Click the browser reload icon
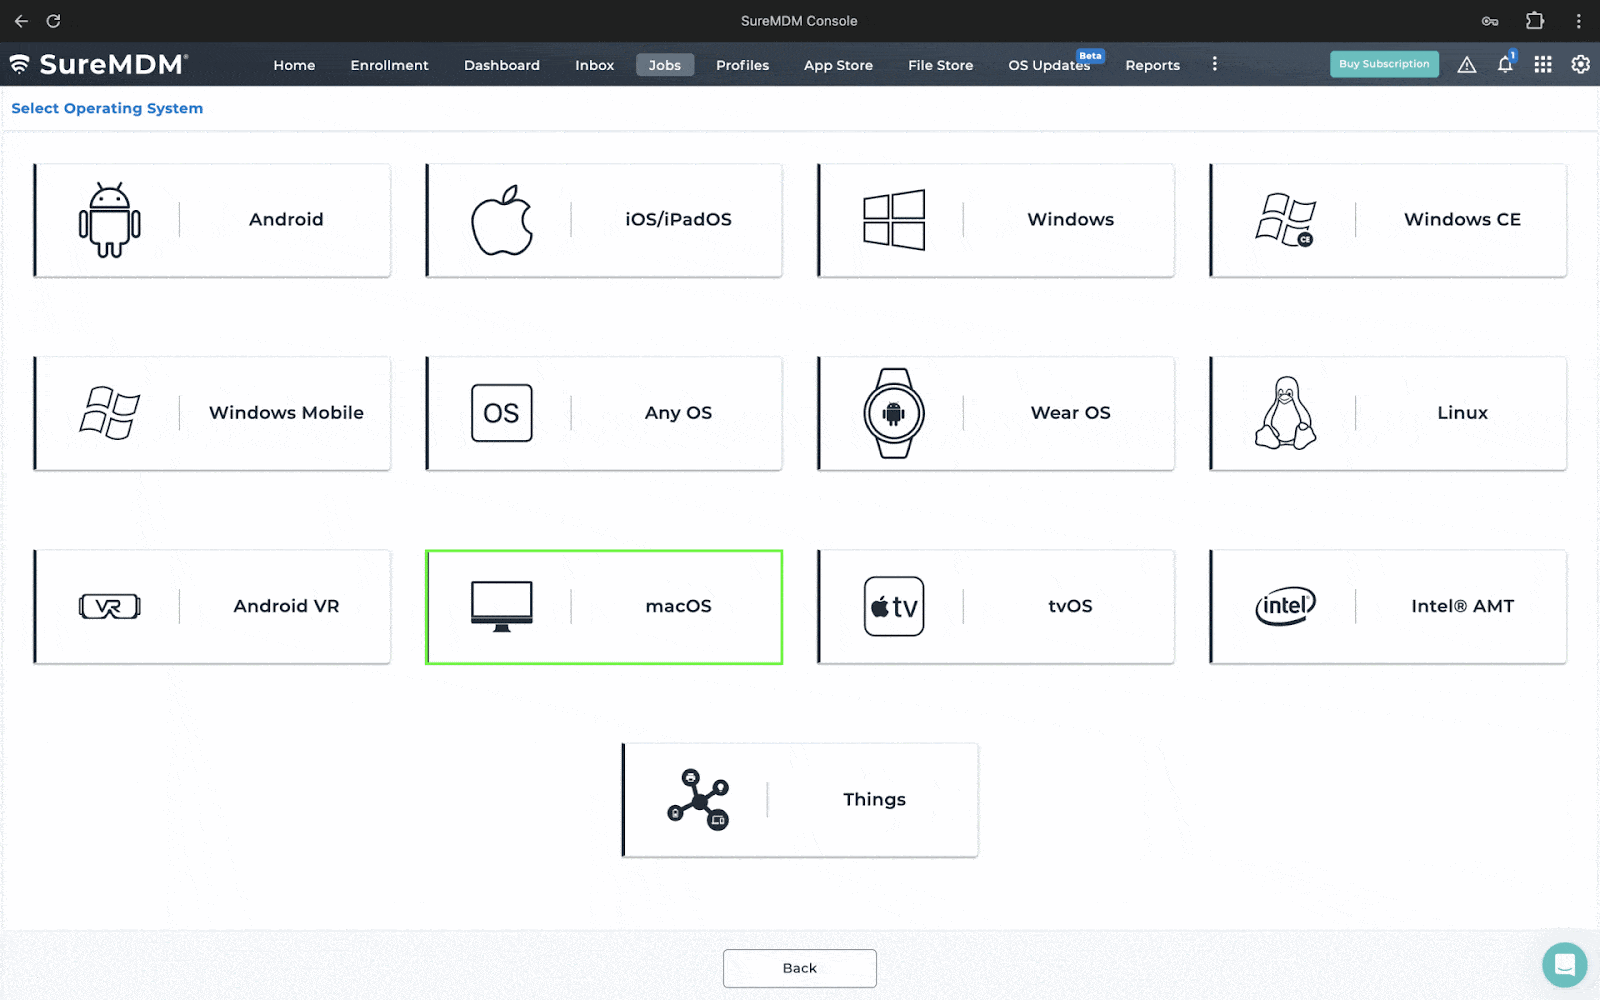The height and width of the screenshot is (1000, 1600). (54, 21)
